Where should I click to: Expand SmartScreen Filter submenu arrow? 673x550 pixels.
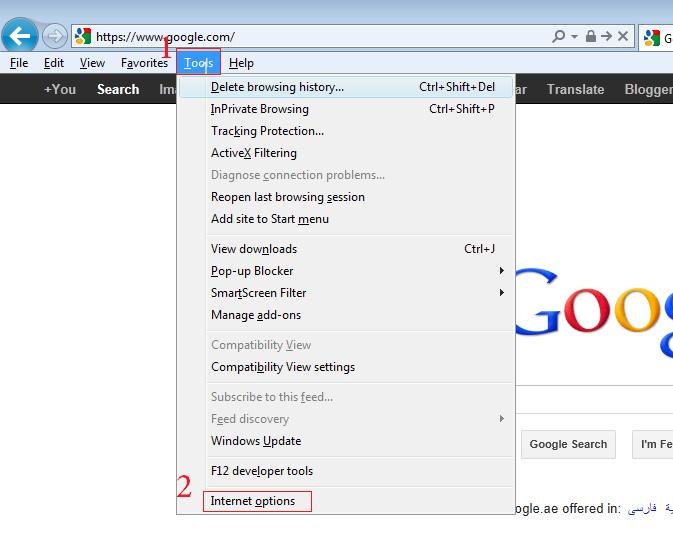[501, 292]
